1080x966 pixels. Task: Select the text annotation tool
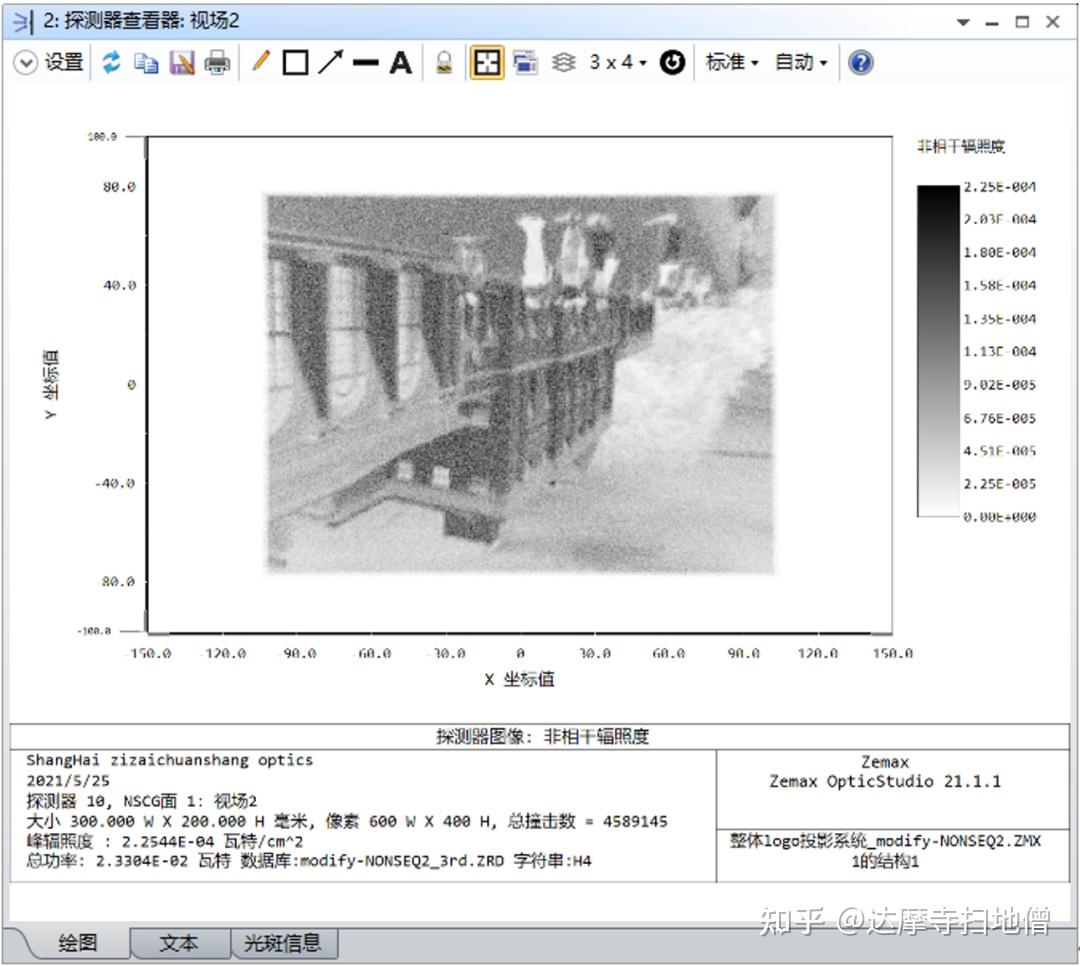point(399,62)
